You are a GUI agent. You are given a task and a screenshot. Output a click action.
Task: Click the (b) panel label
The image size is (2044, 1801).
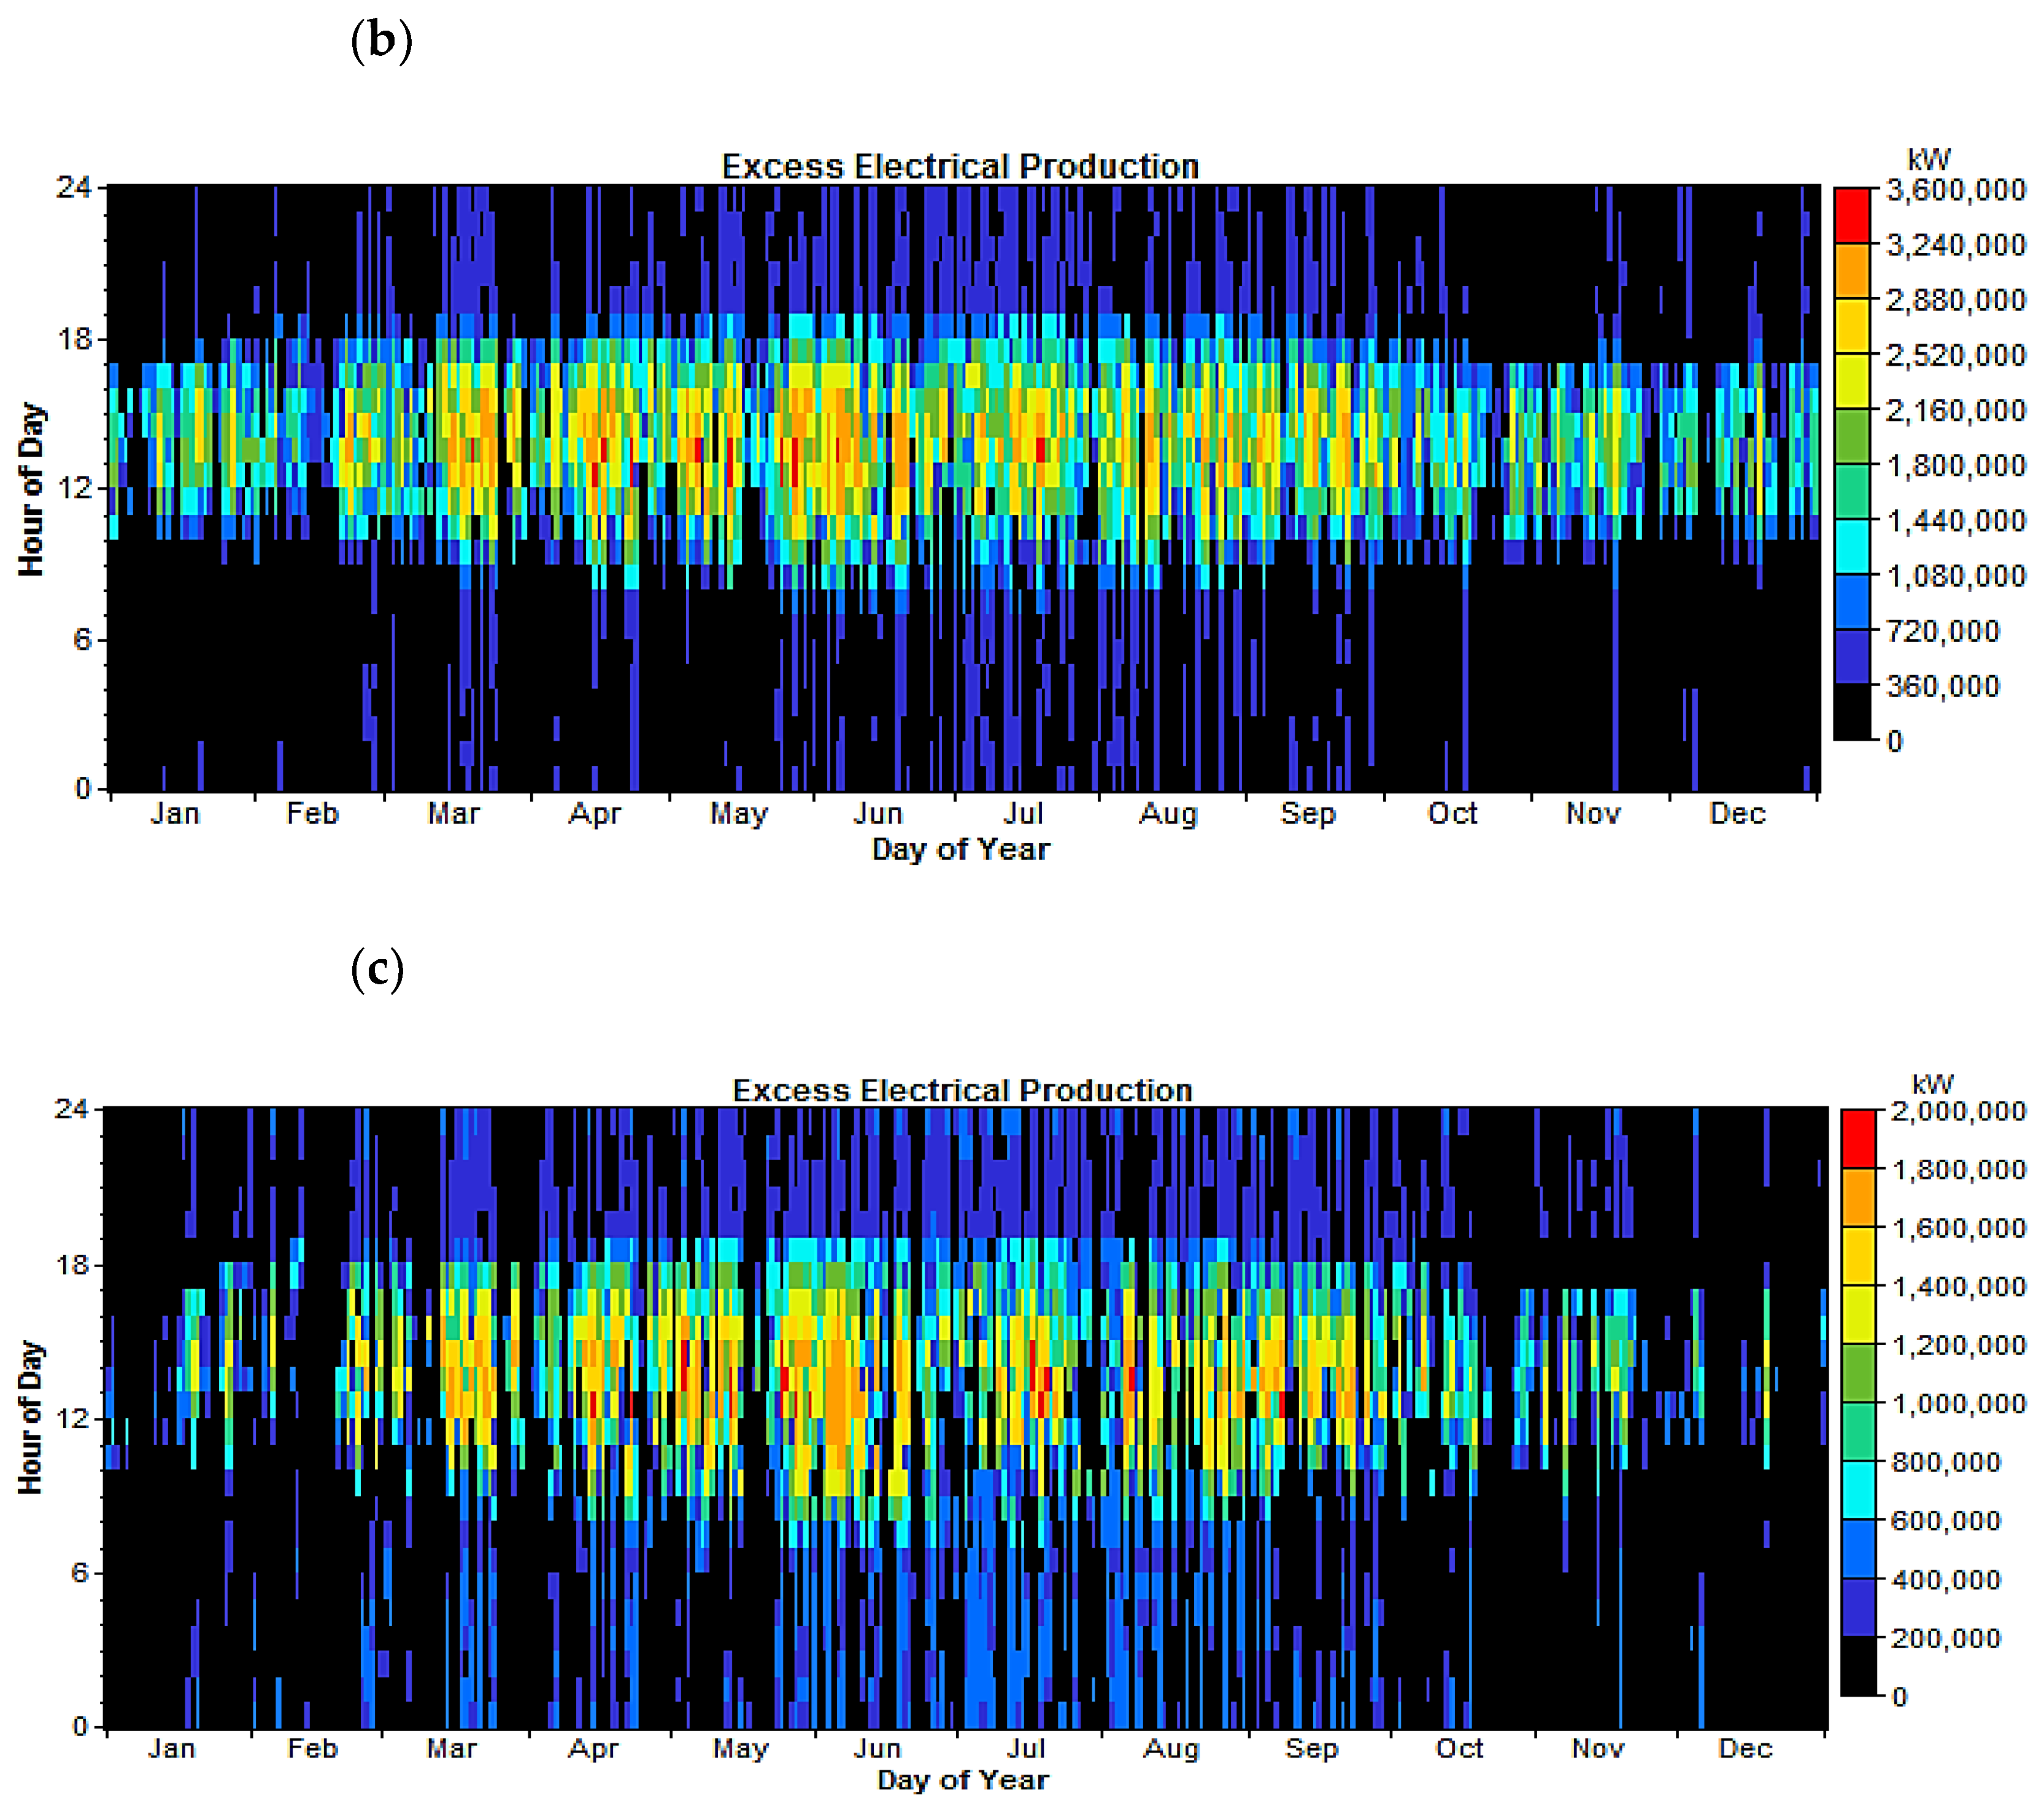click(381, 41)
